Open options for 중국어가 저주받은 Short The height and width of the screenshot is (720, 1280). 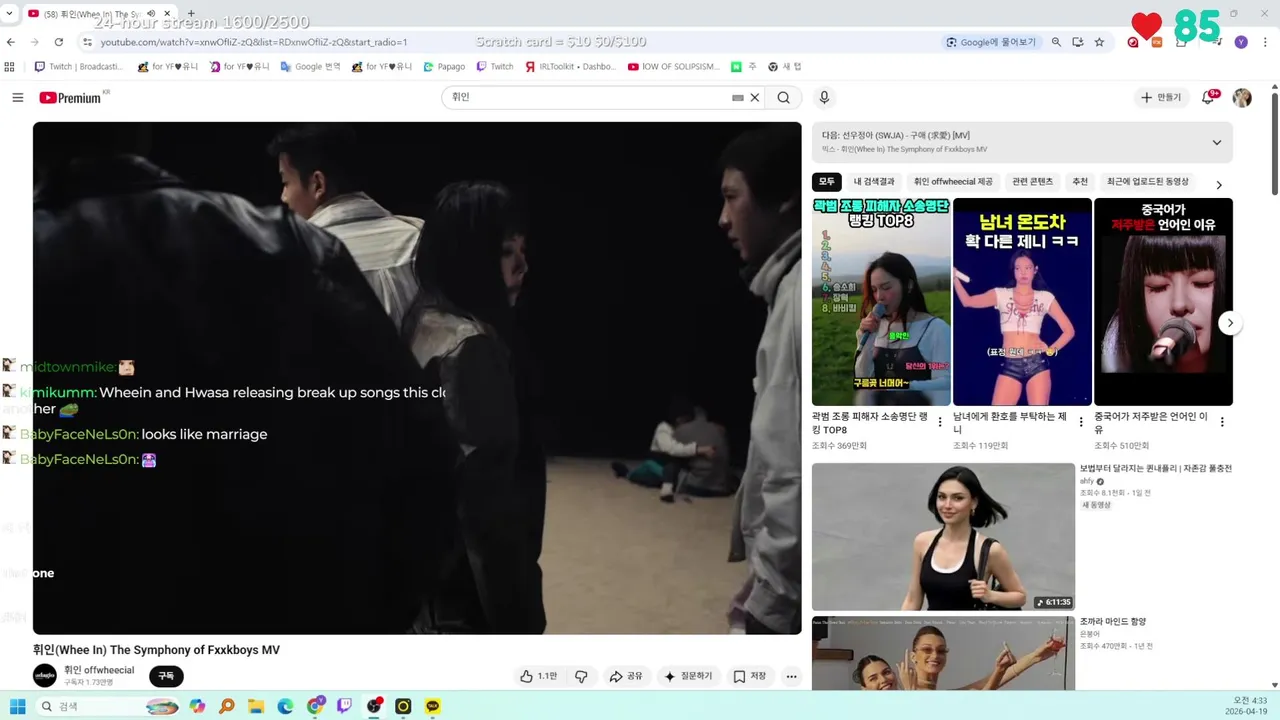[x=1222, y=422]
